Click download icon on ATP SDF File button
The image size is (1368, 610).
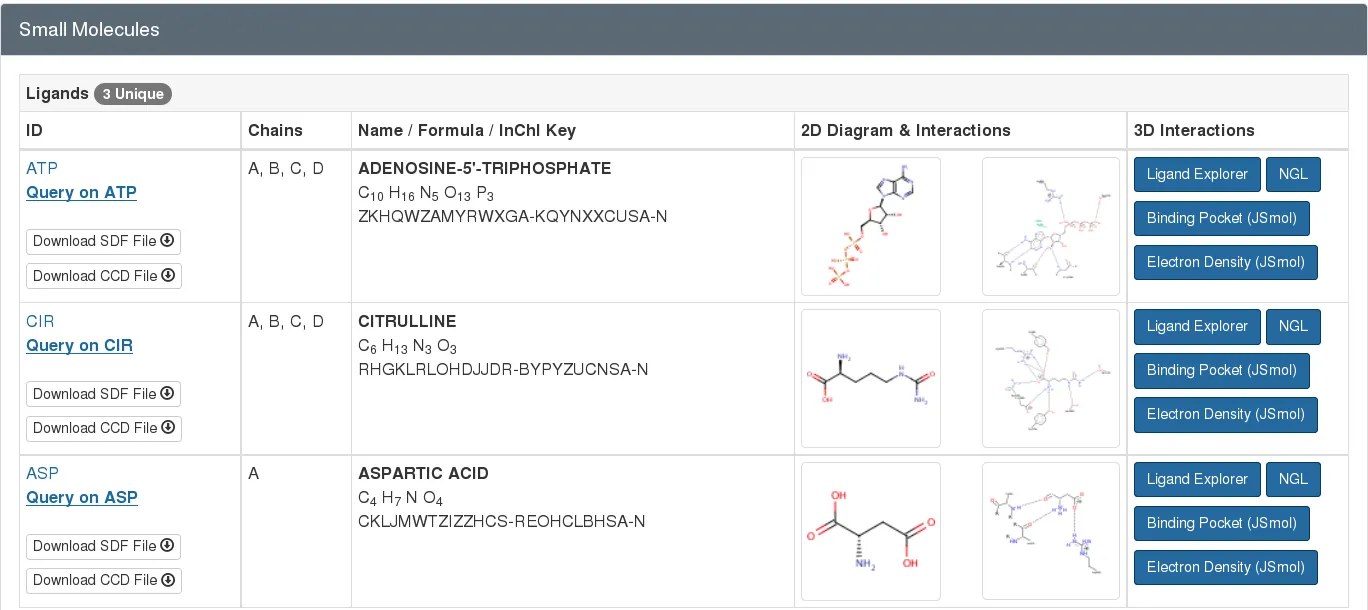tap(168, 241)
